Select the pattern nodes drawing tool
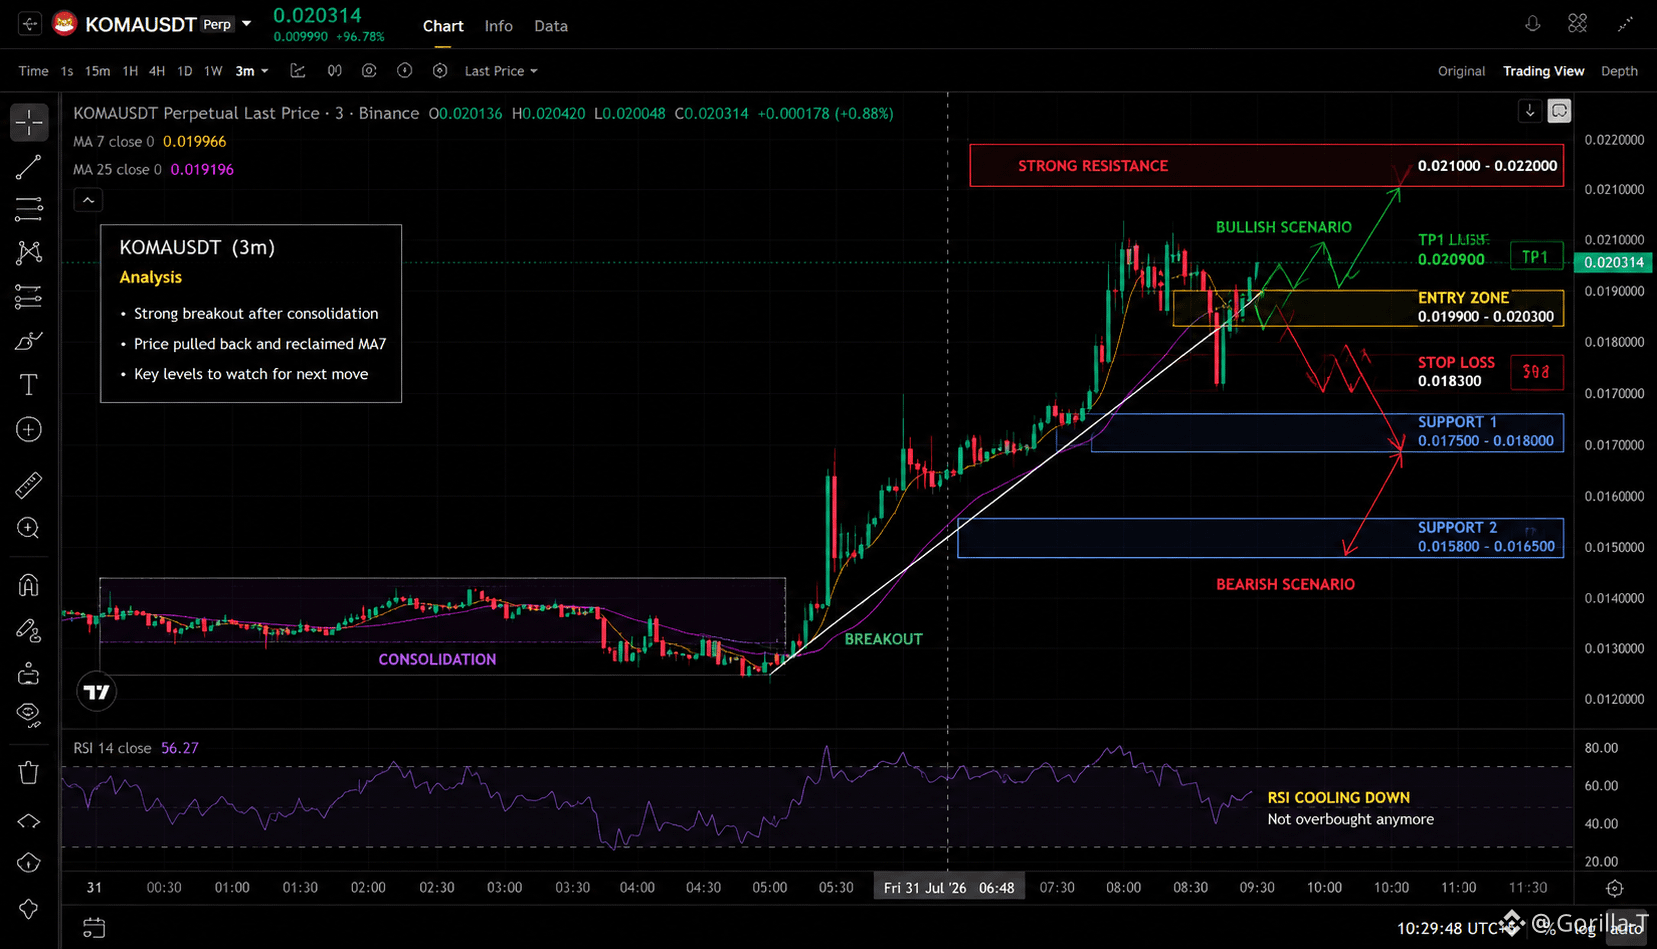 pos(29,252)
